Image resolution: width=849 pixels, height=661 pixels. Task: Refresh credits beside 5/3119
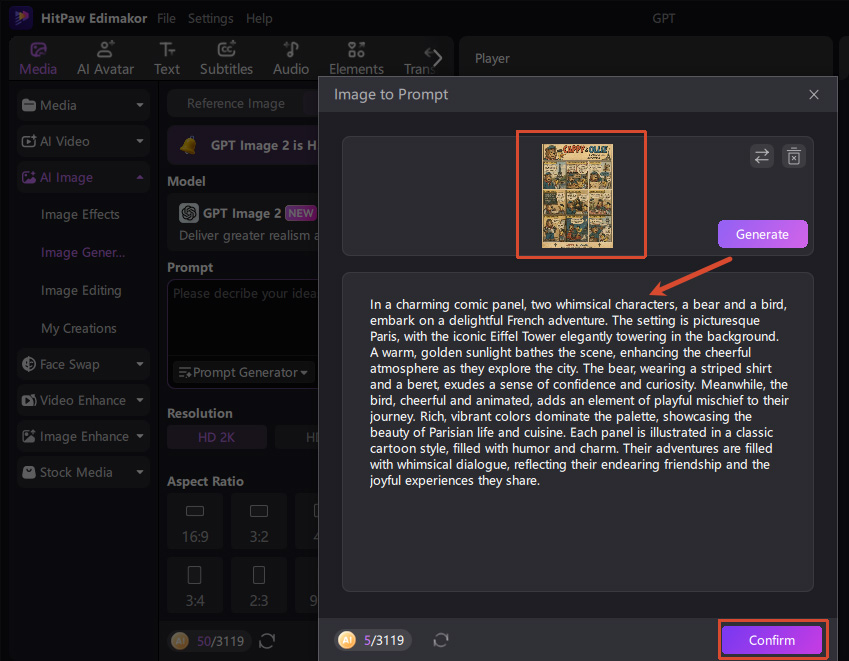(x=441, y=640)
